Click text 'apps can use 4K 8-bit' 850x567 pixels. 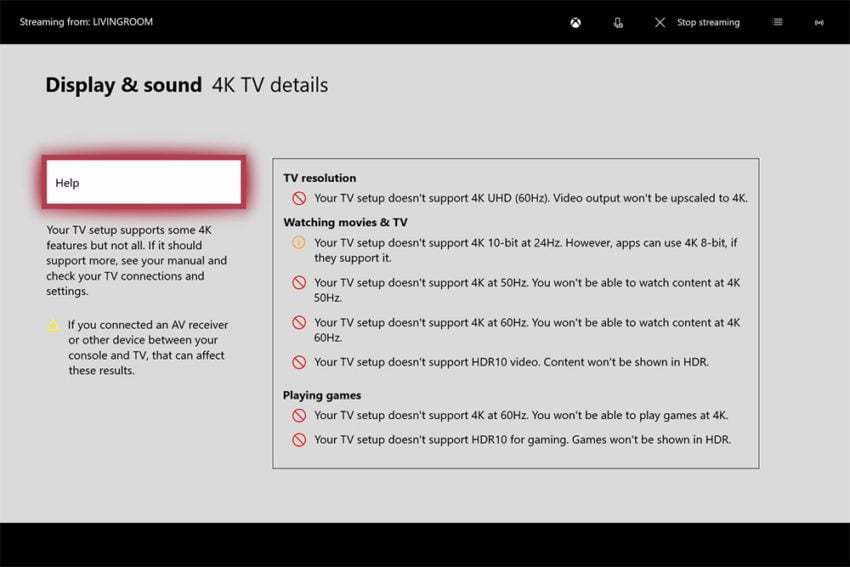(669, 243)
